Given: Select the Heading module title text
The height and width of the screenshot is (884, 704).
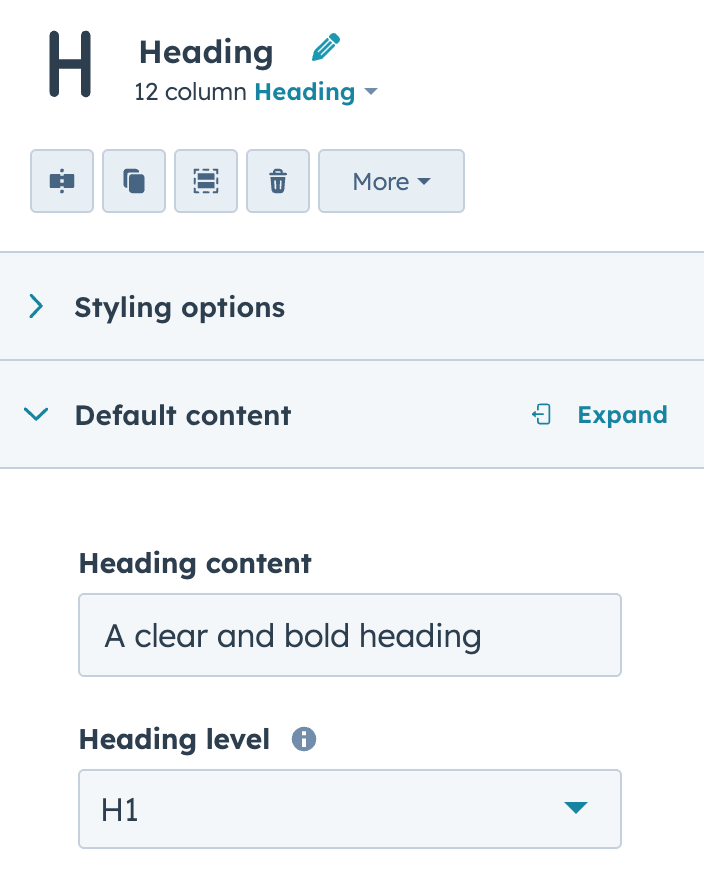Looking at the screenshot, I should 205,52.
